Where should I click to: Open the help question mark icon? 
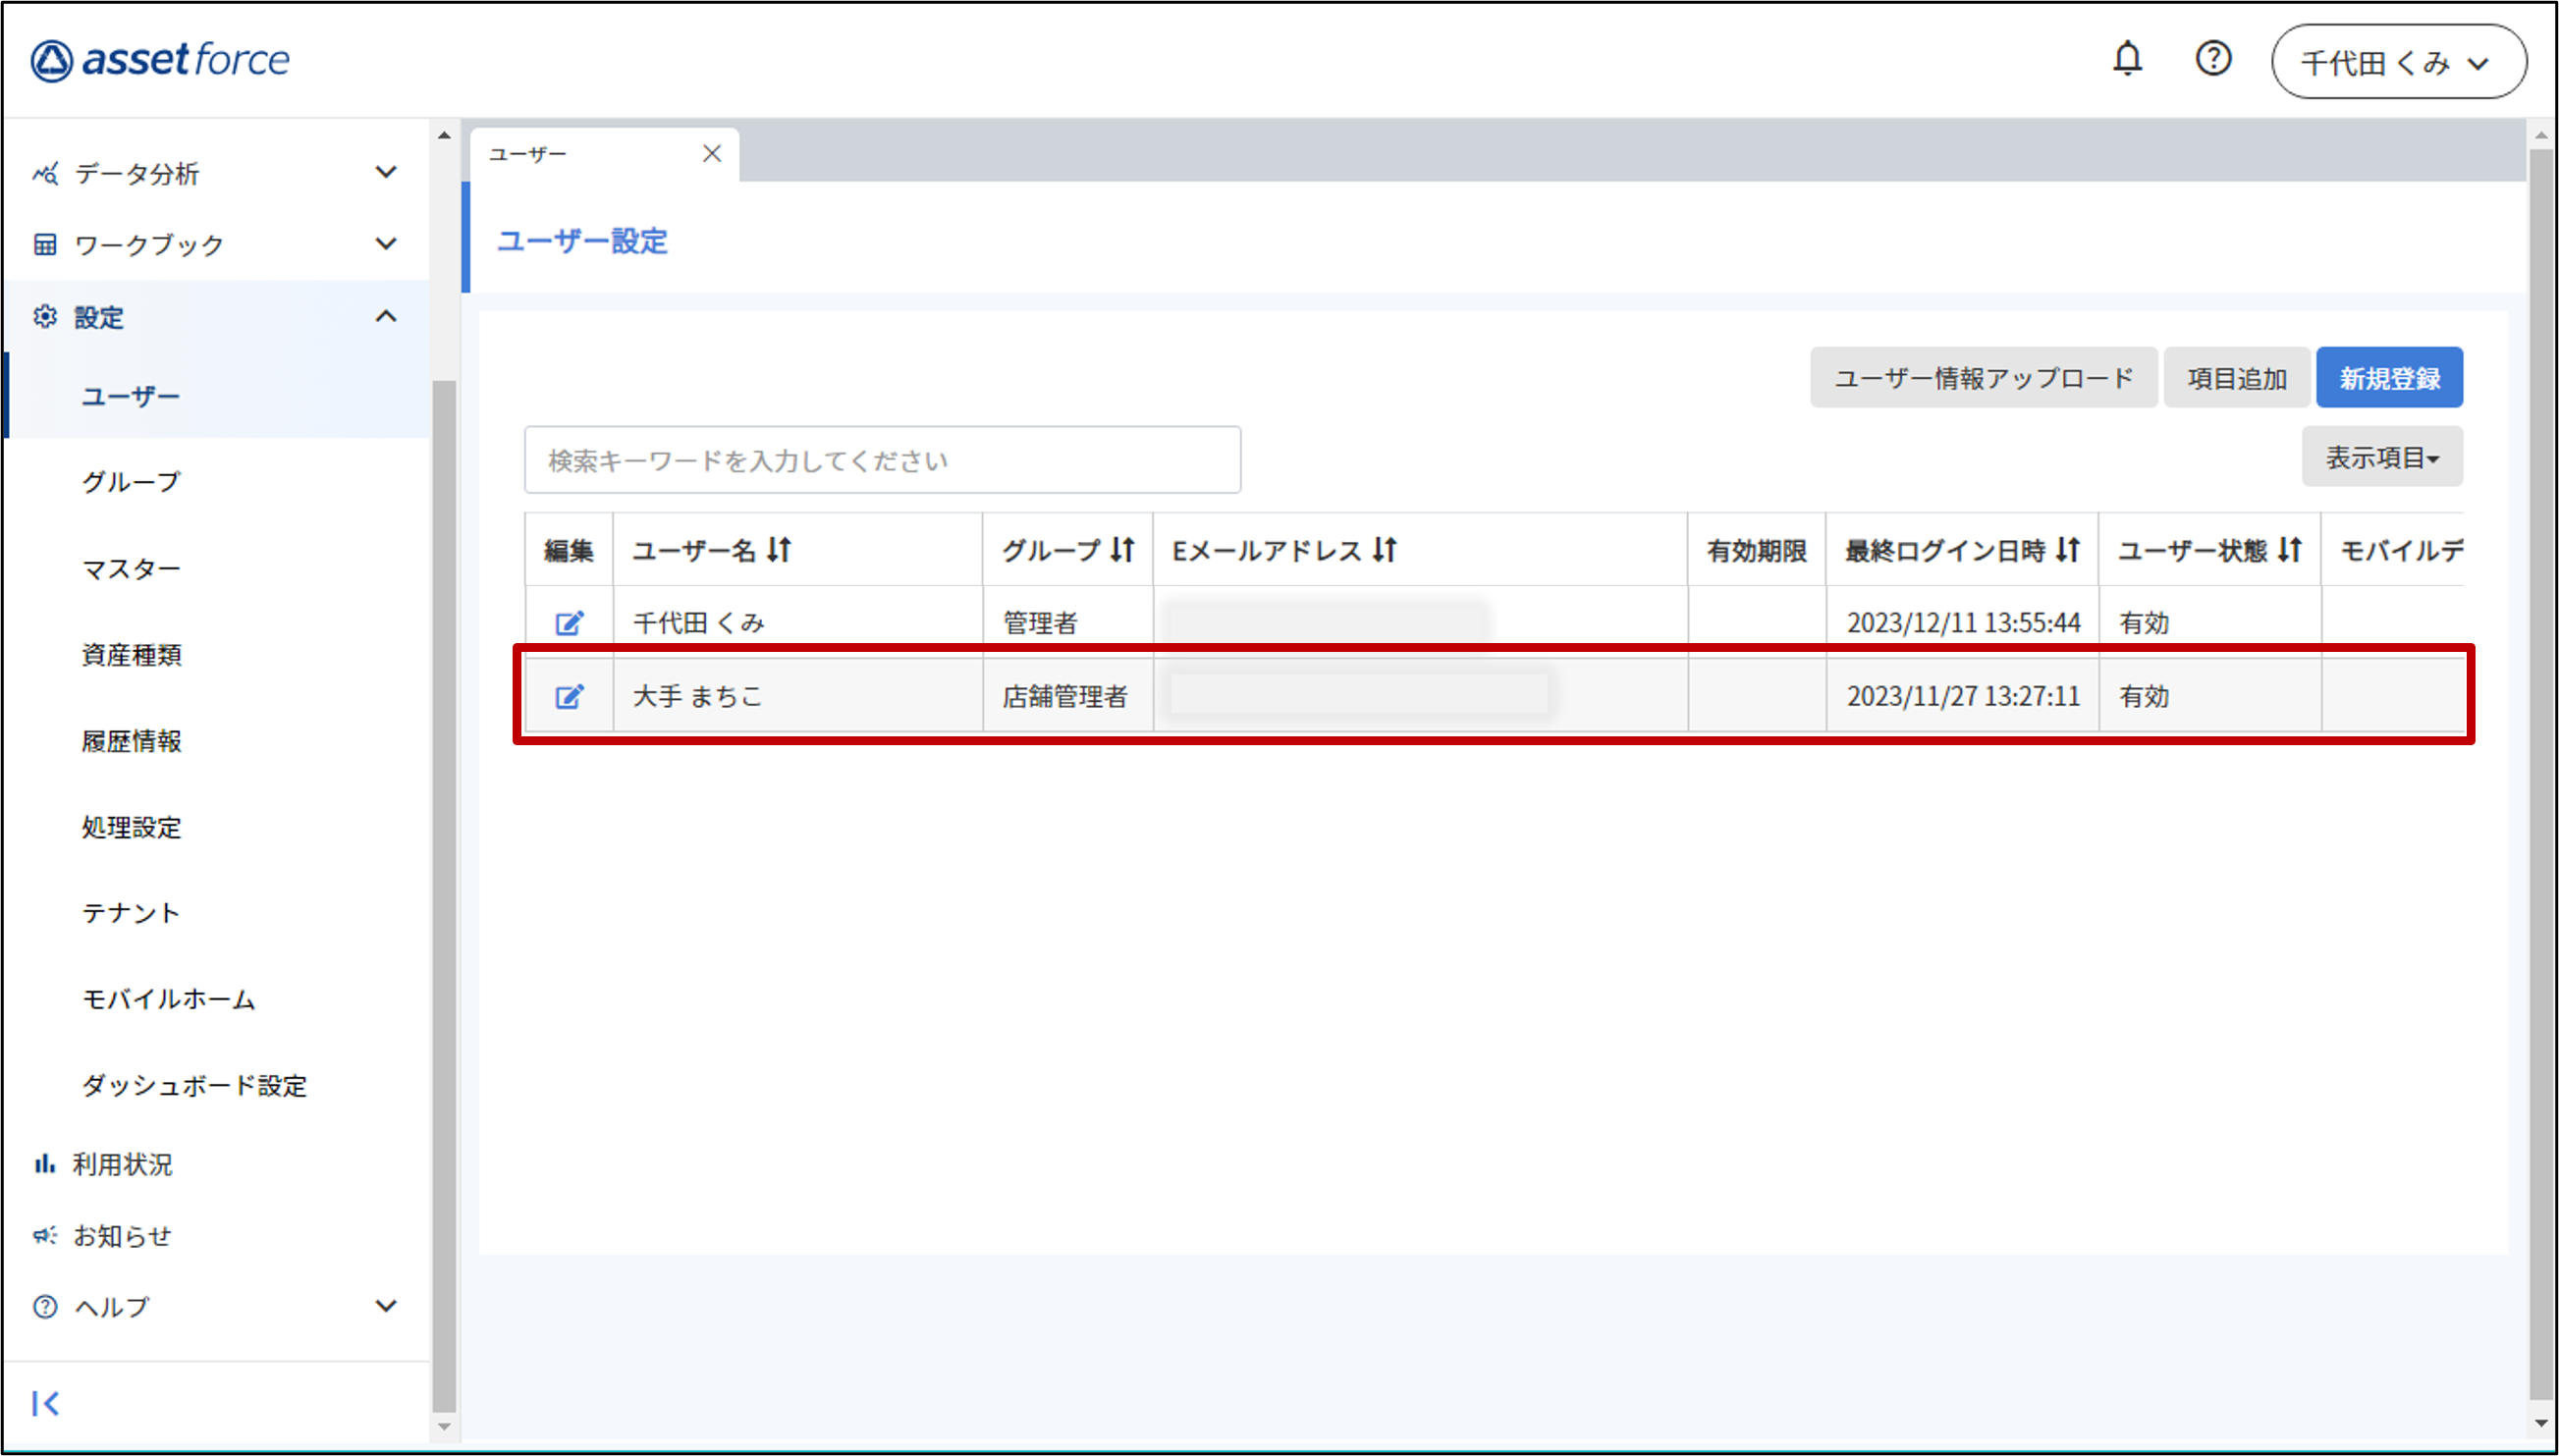2214,59
